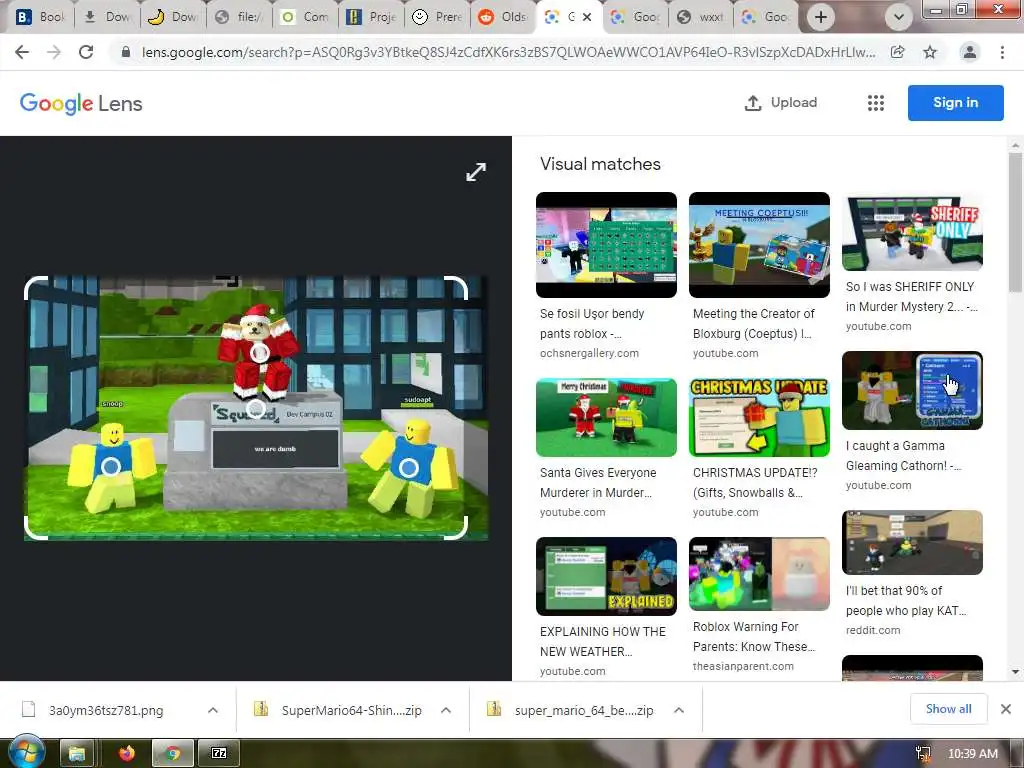Click the bottom-right crop corner handle
The height and width of the screenshot is (768, 1024).
[456, 528]
